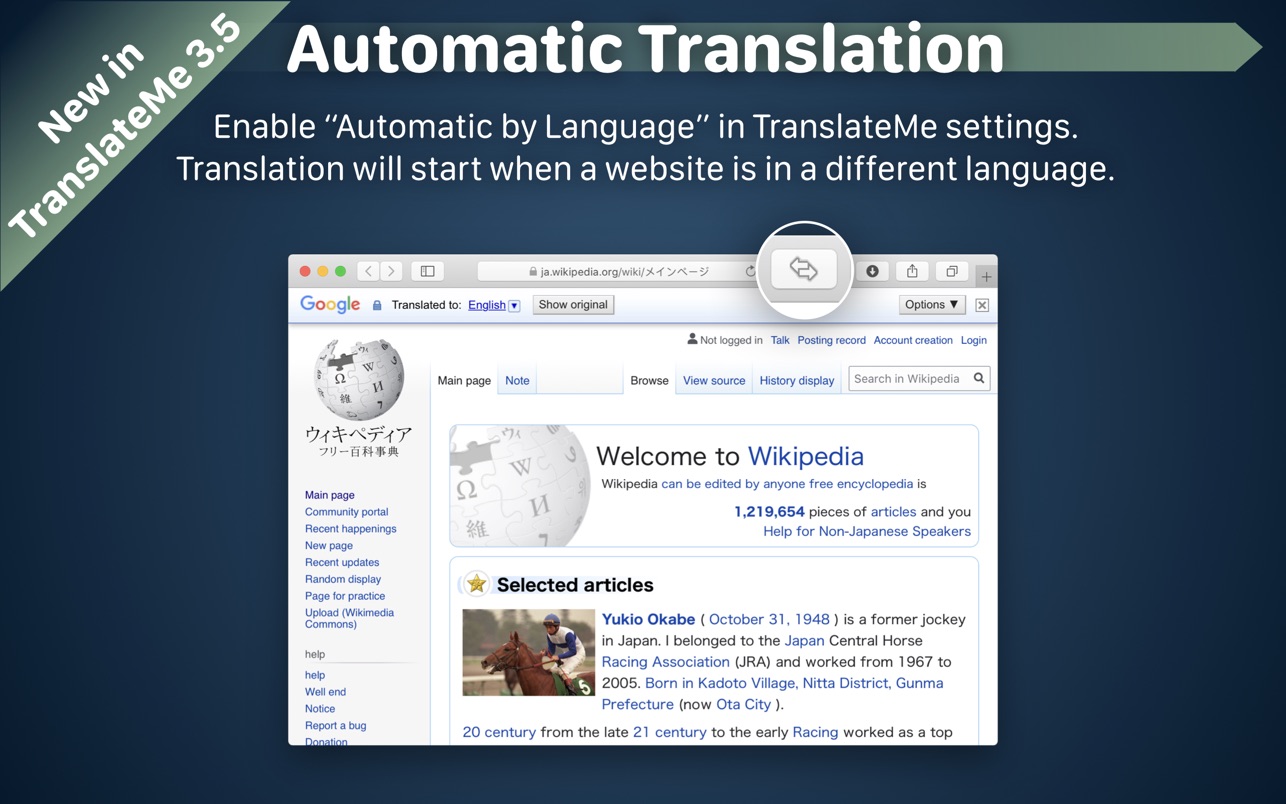Viewport: 1286px width, 804px height.
Task: Open the Yukio Okabe article link
Action: 649,619
